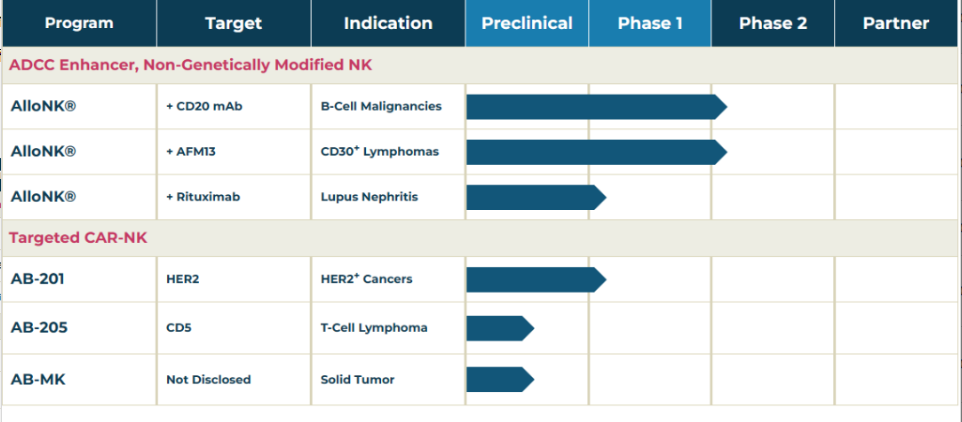The height and width of the screenshot is (422, 962).
Task: Click the Indication column header
Action: coord(388,23)
